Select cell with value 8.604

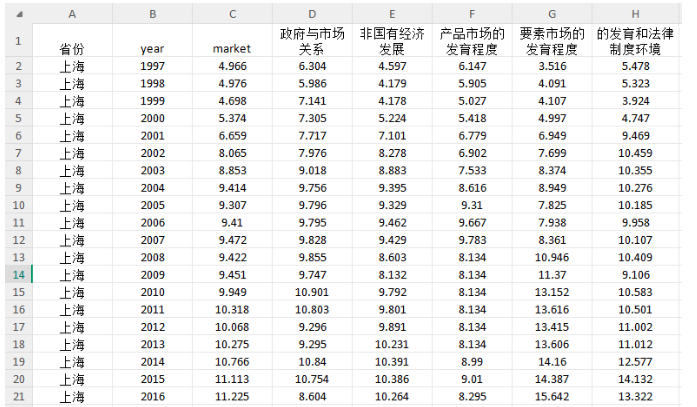[312, 396]
